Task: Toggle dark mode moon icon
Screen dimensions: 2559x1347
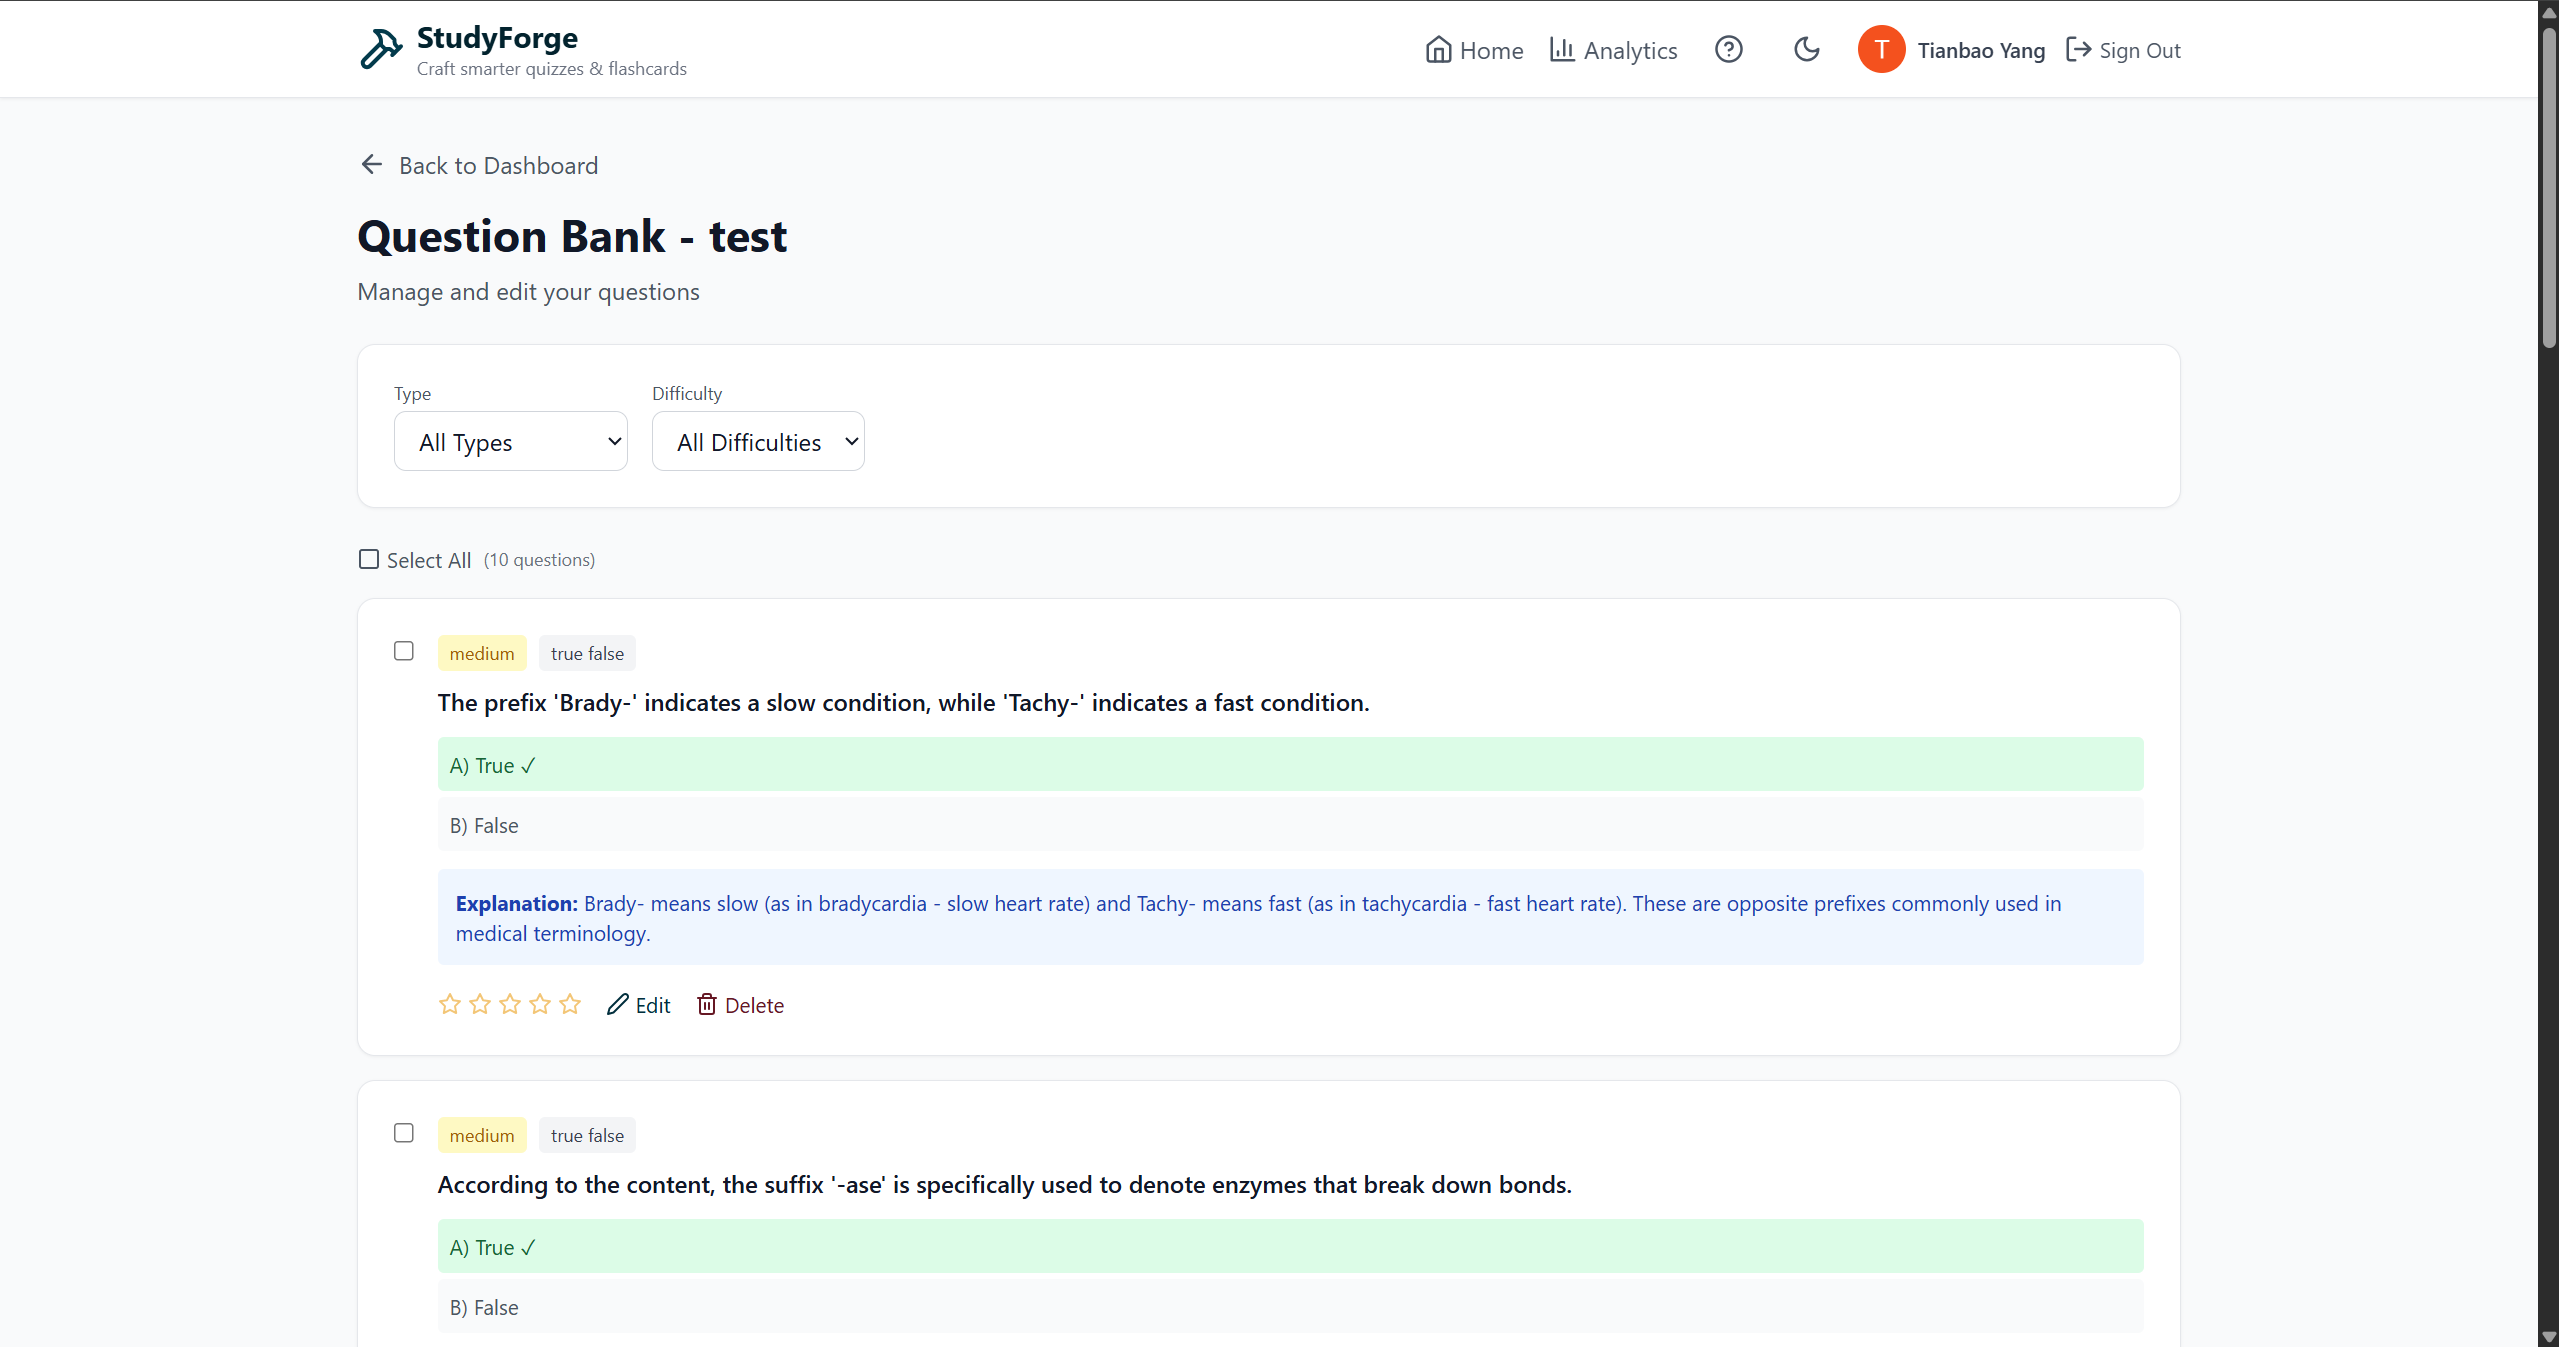Action: point(1806,49)
